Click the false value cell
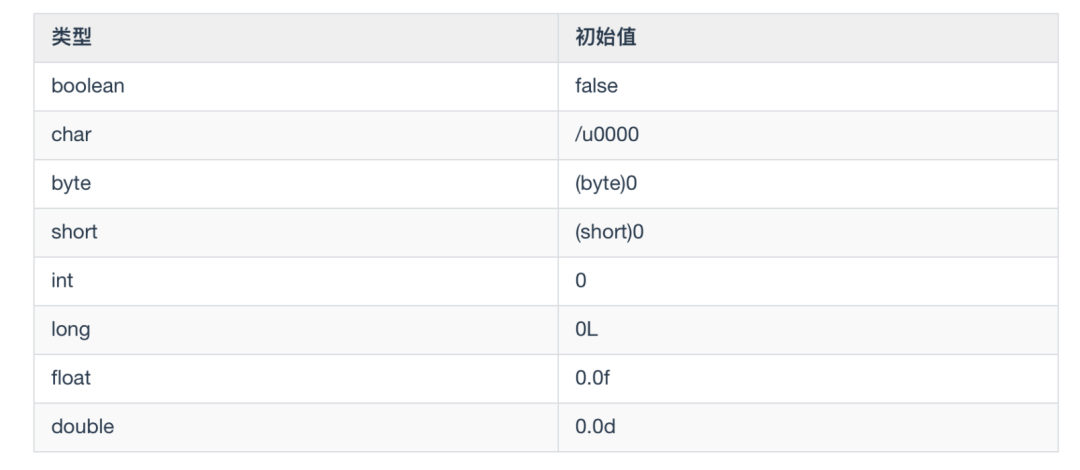 597,86
